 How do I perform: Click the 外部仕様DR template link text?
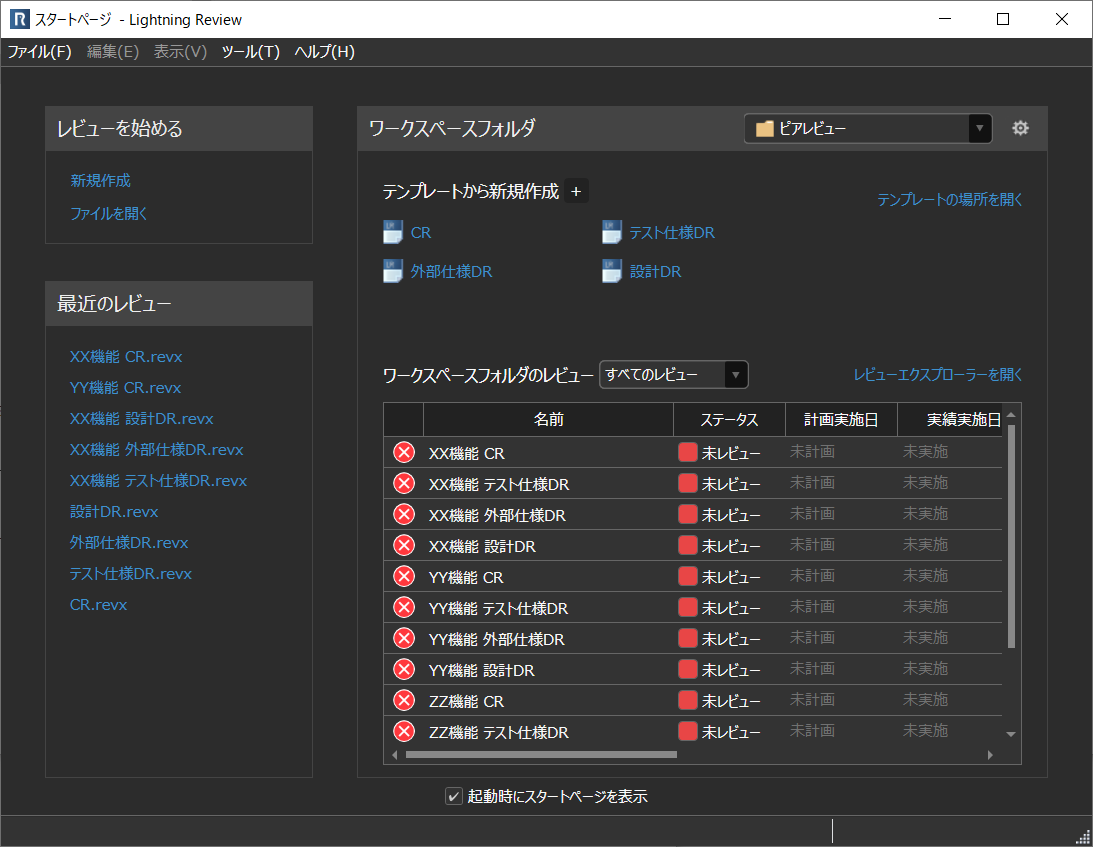point(452,271)
